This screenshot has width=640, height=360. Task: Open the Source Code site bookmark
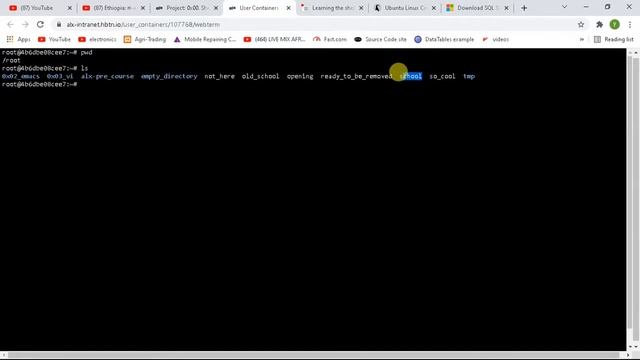(380, 40)
